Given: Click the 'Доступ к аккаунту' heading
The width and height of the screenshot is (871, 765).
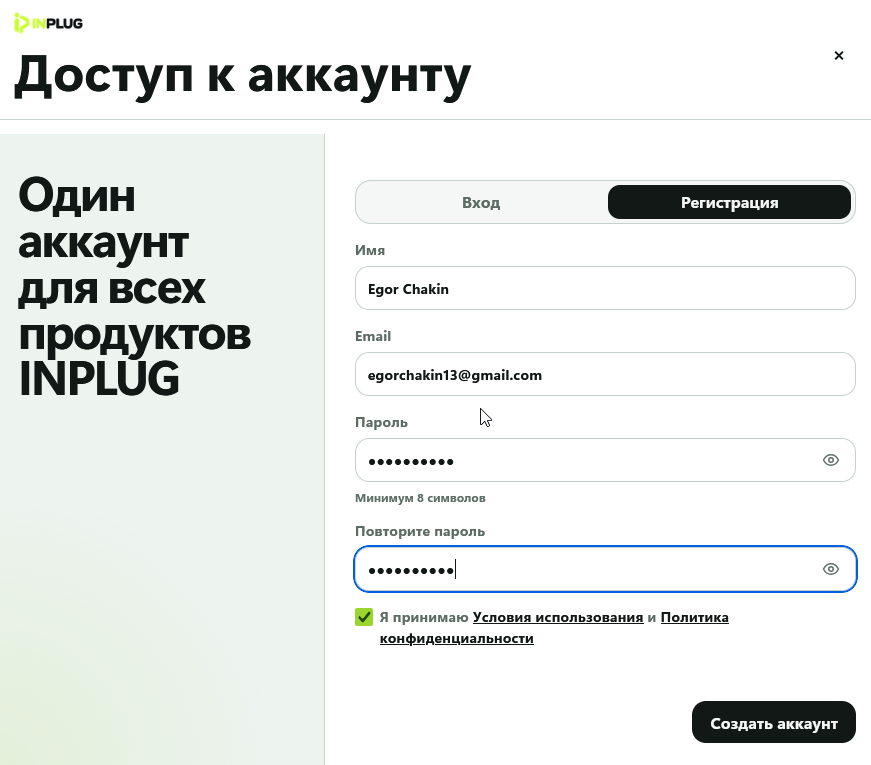Looking at the screenshot, I should coord(242,77).
